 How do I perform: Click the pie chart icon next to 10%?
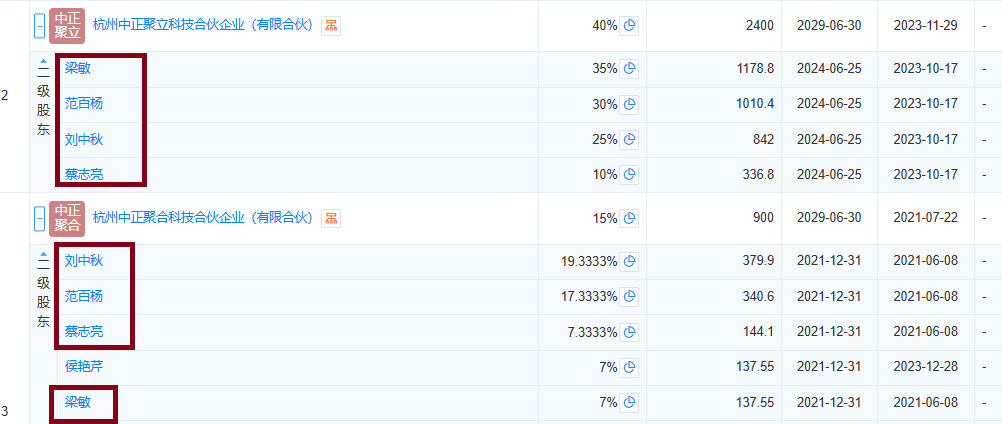click(629, 175)
